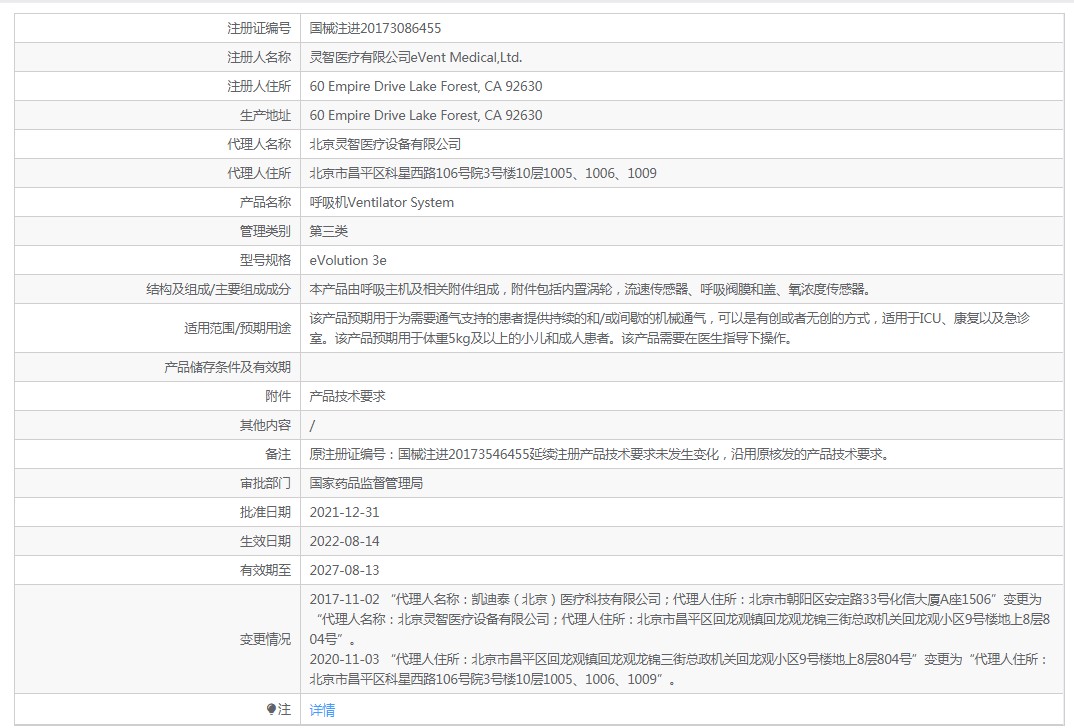
Task: Click registration number 国械注进20173086455
Action: (x=375, y=28)
